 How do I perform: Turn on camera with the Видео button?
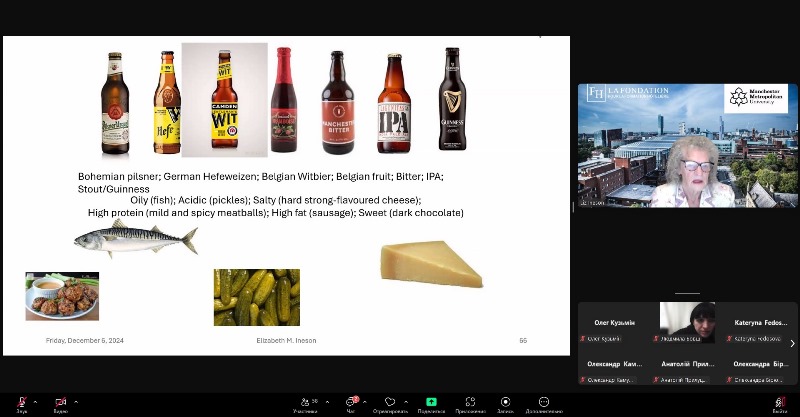click(x=60, y=404)
